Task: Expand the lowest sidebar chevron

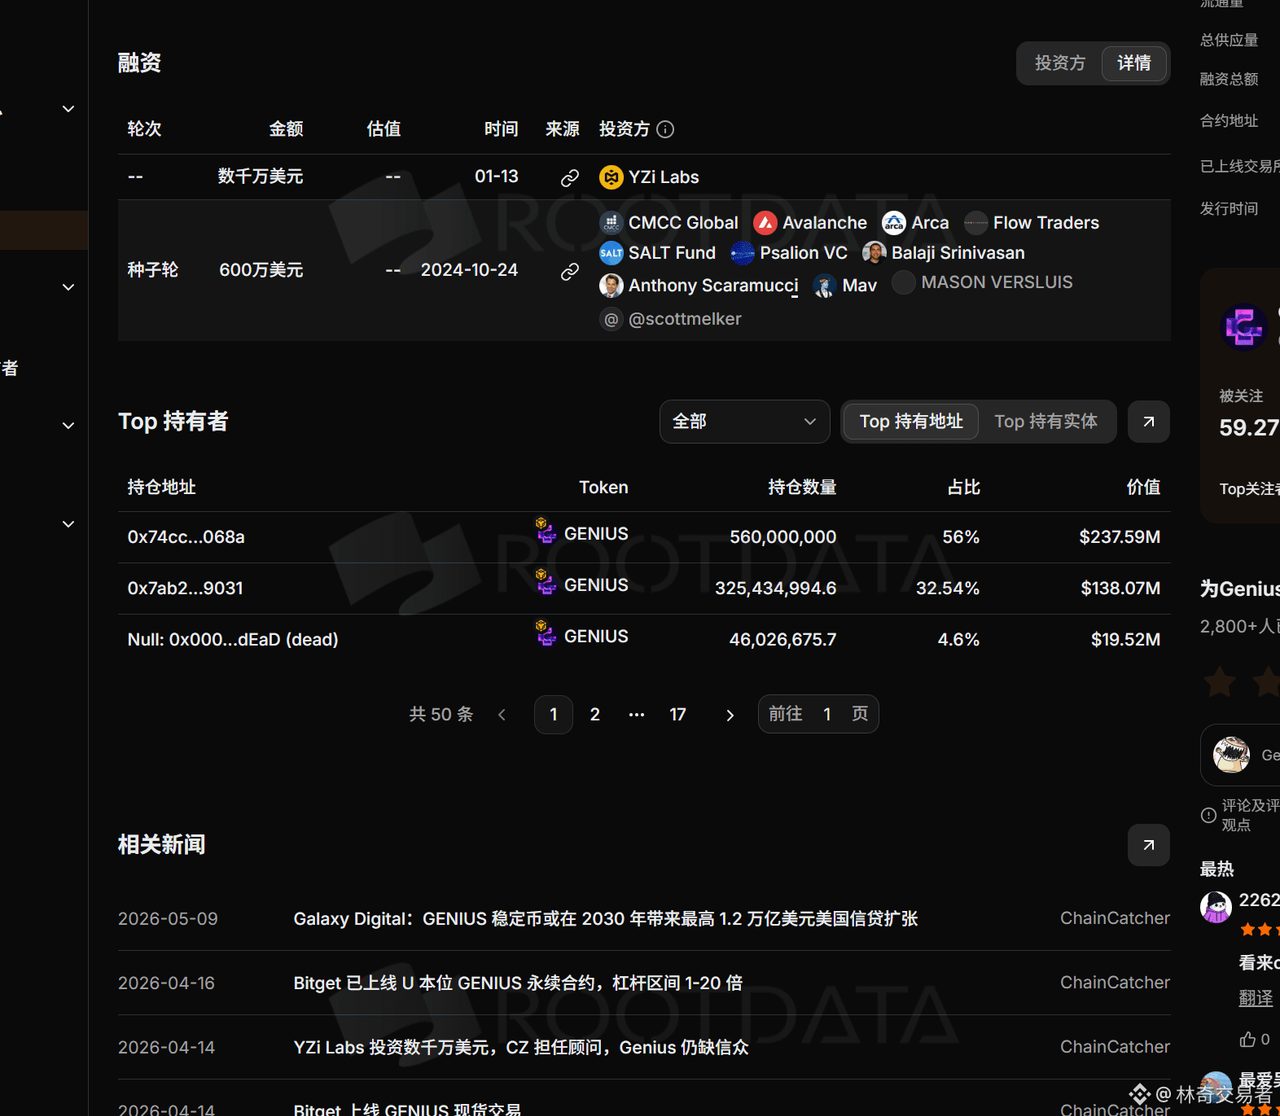Action: [x=68, y=523]
